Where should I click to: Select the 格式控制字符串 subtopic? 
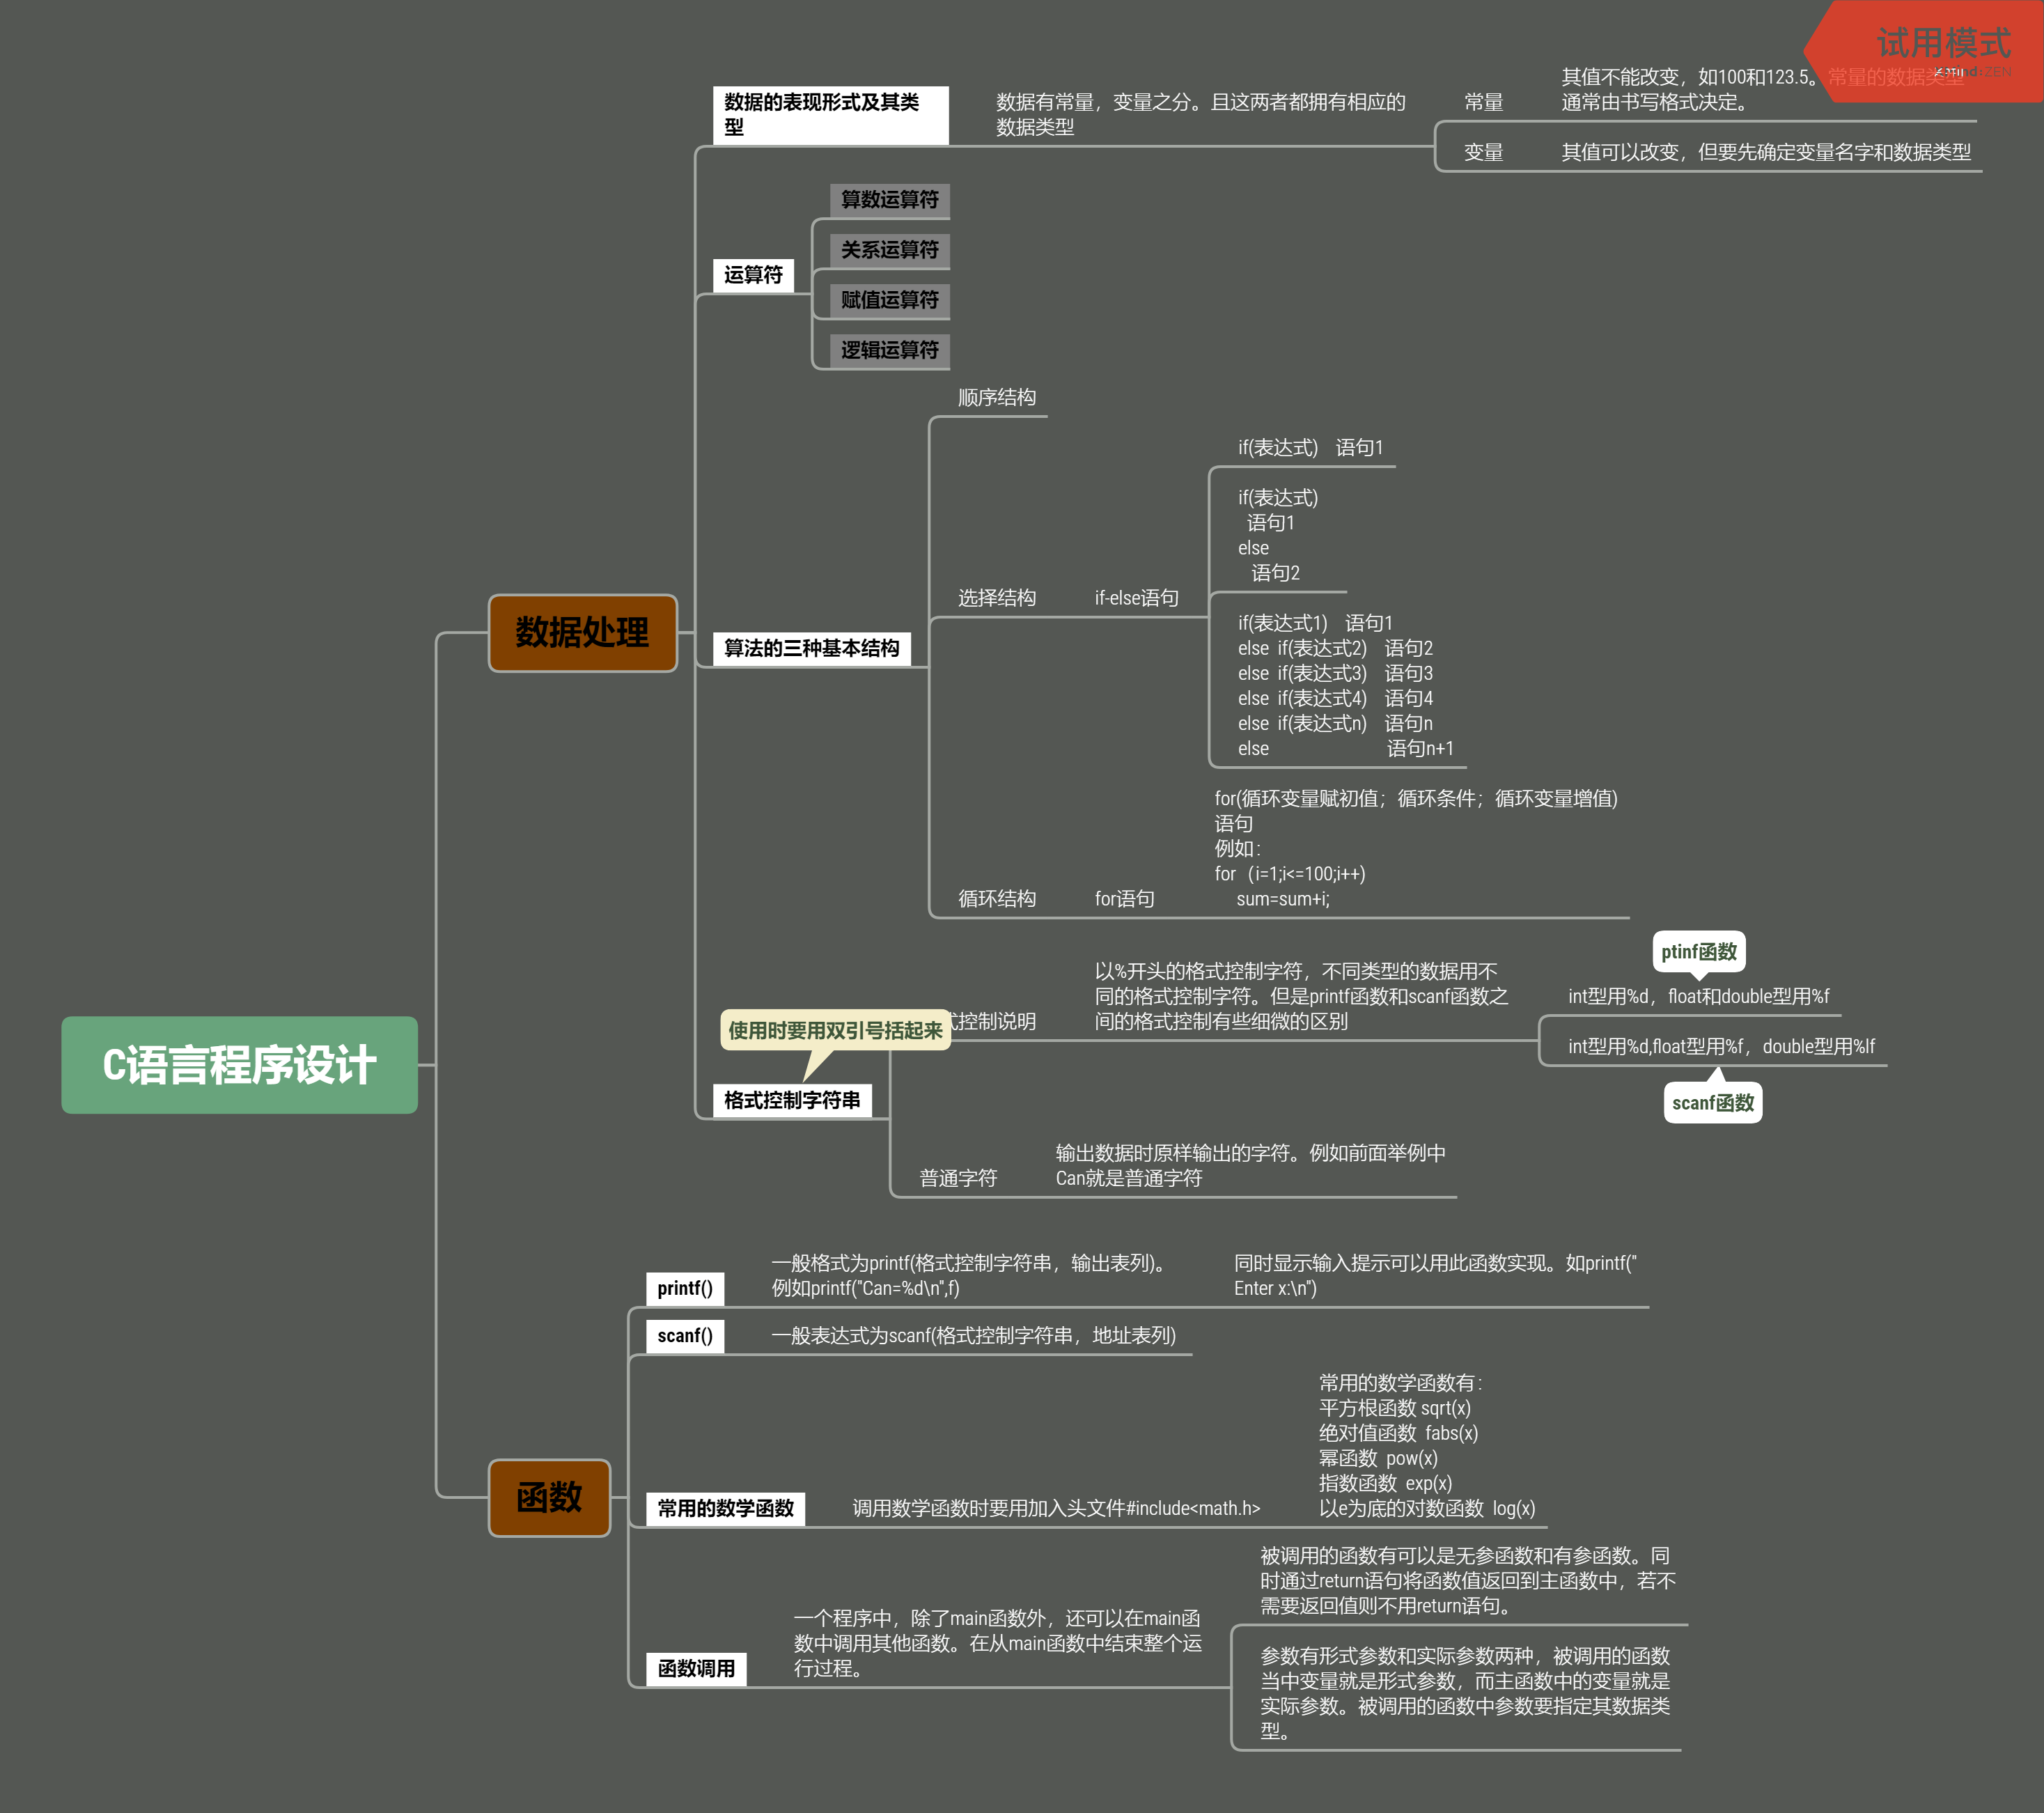pos(791,1100)
